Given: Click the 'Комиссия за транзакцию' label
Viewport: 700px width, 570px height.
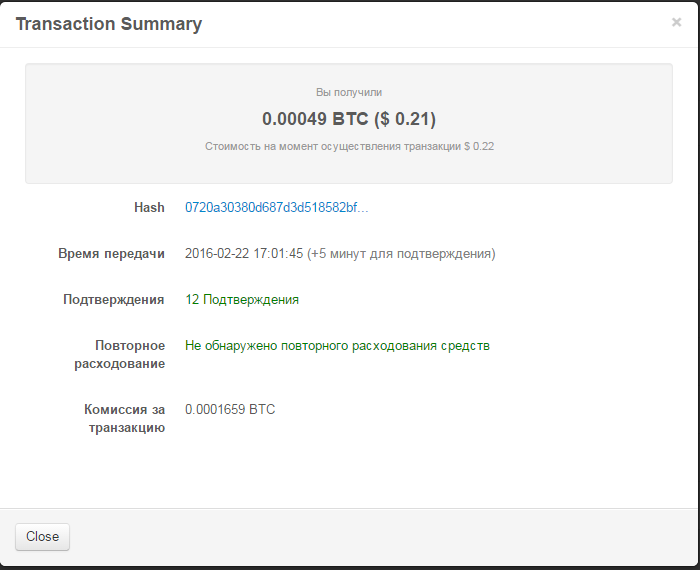Looking at the screenshot, I should coord(125,418).
